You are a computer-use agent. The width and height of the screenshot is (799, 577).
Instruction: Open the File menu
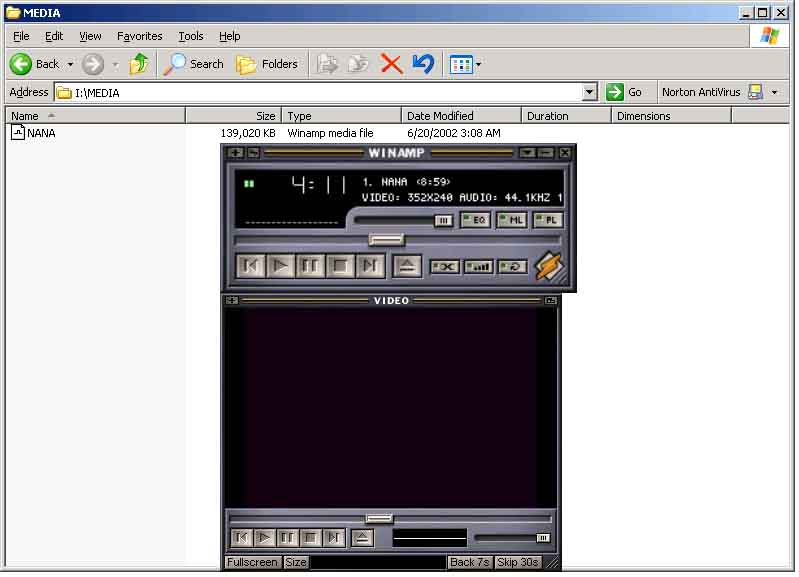click(x=21, y=36)
